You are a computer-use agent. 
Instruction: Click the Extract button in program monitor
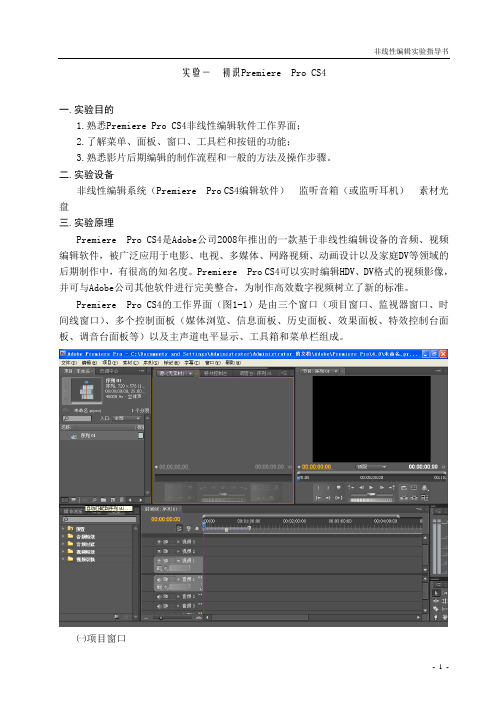414,498
